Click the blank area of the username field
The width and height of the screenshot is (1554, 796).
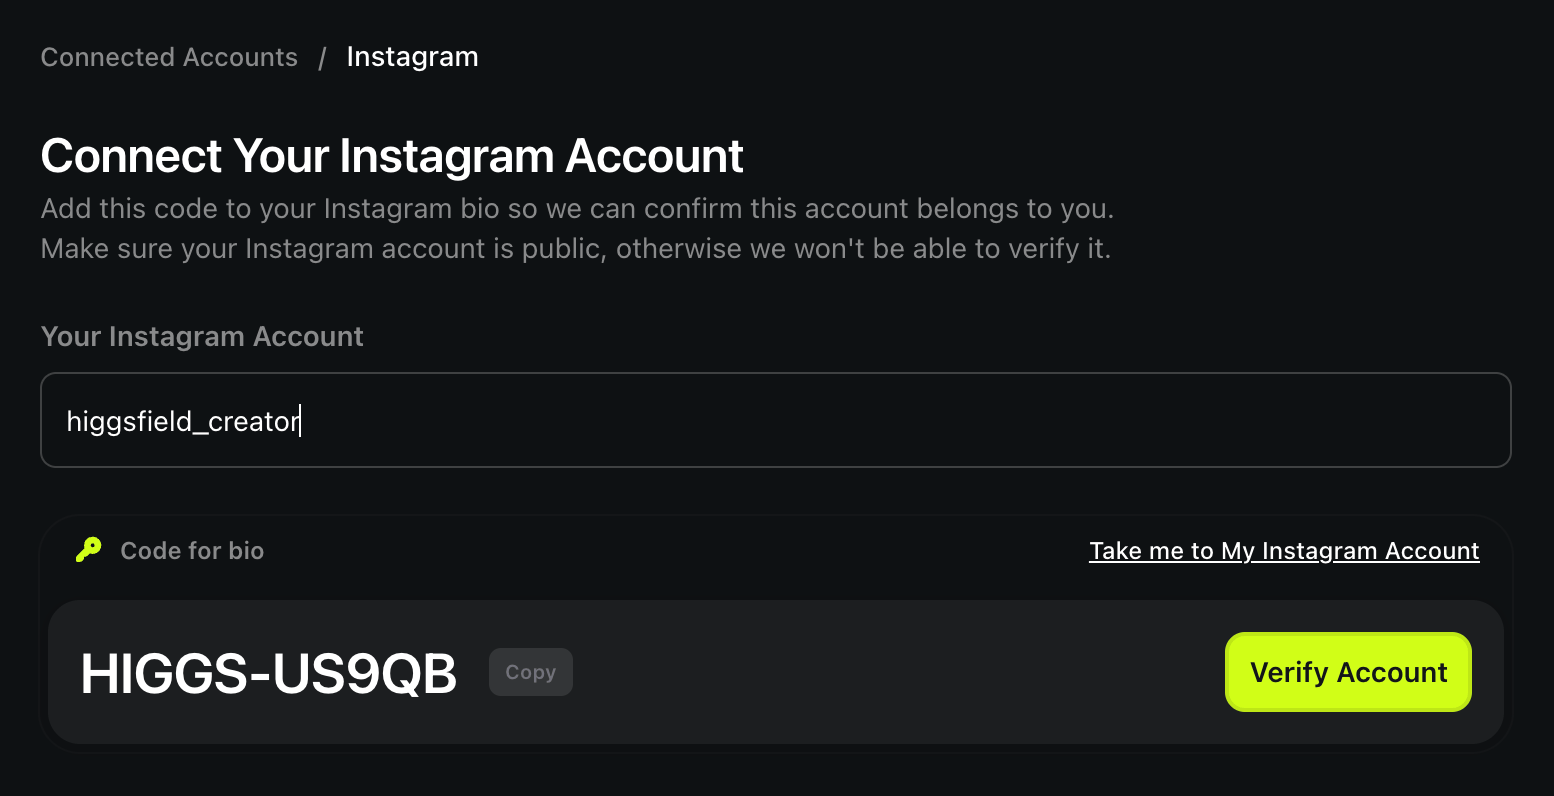(x=900, y=420)
